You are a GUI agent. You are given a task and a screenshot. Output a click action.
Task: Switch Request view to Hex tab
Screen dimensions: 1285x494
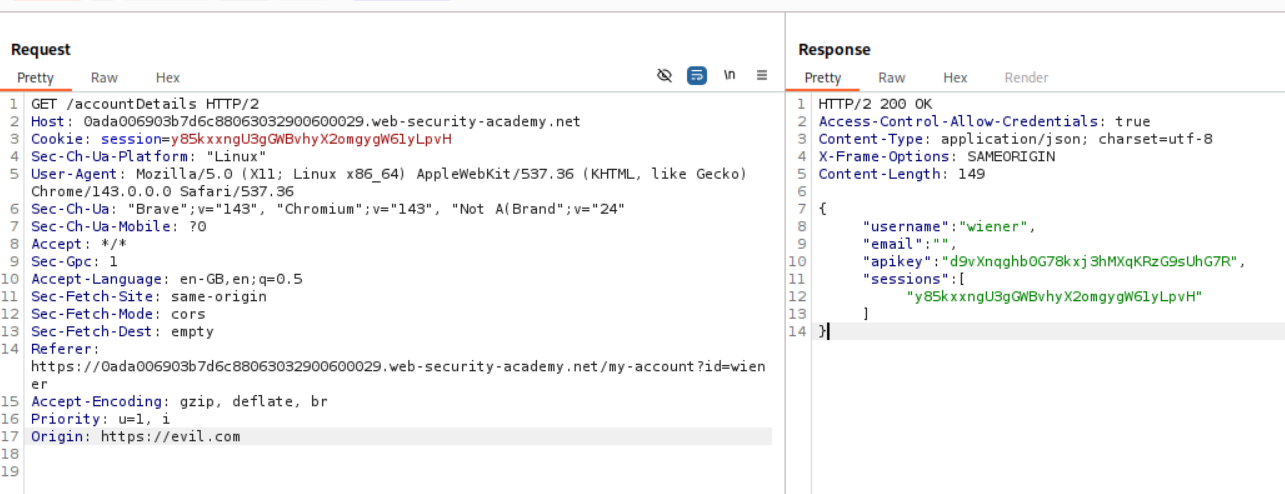(168, 78)
